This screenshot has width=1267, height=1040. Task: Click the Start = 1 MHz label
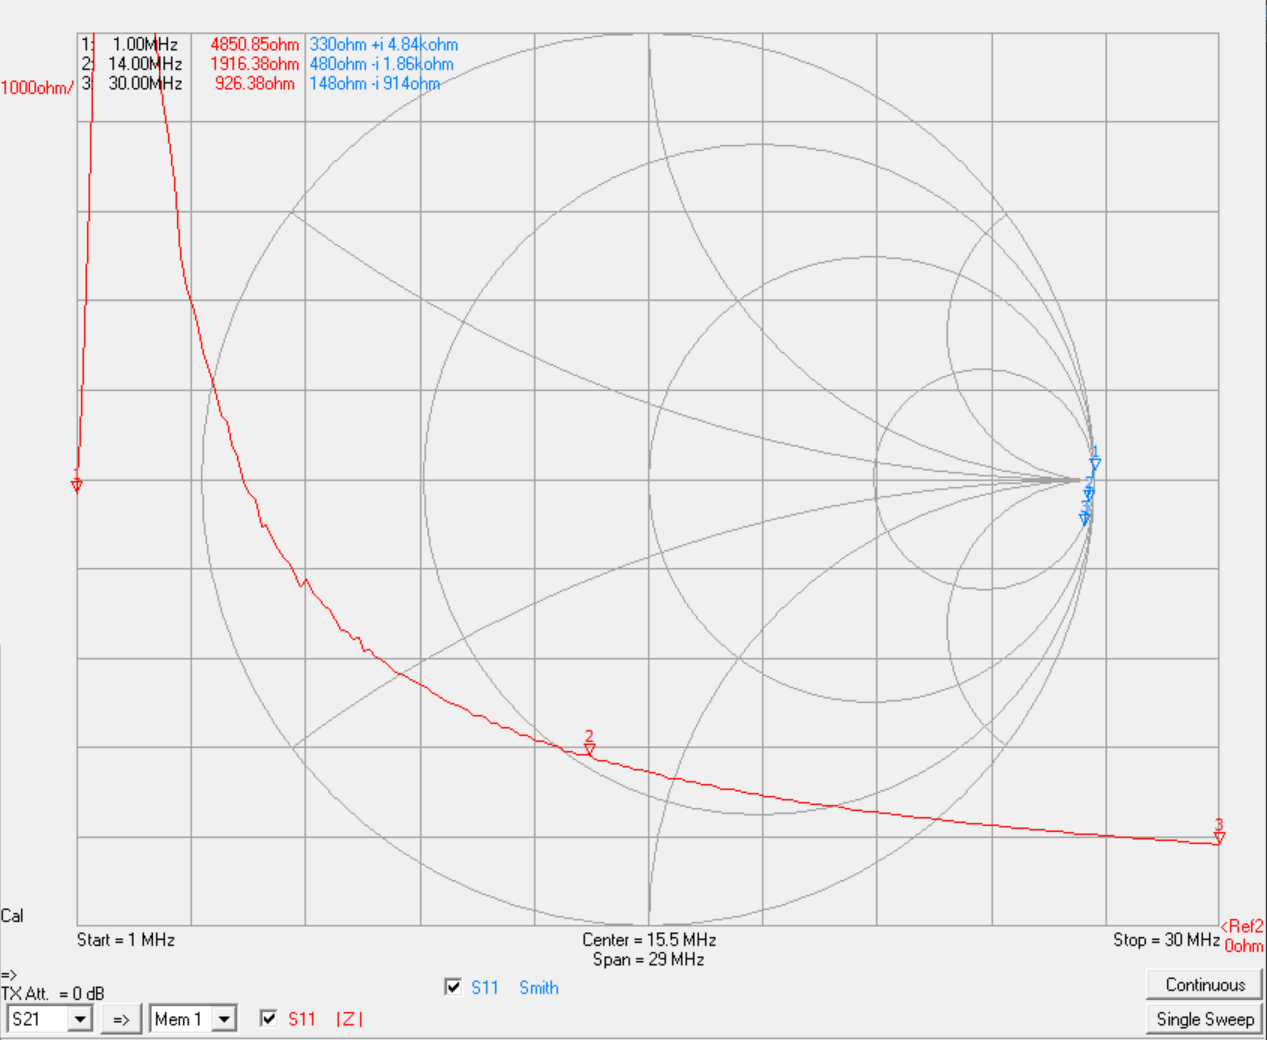tap(126, 940)
